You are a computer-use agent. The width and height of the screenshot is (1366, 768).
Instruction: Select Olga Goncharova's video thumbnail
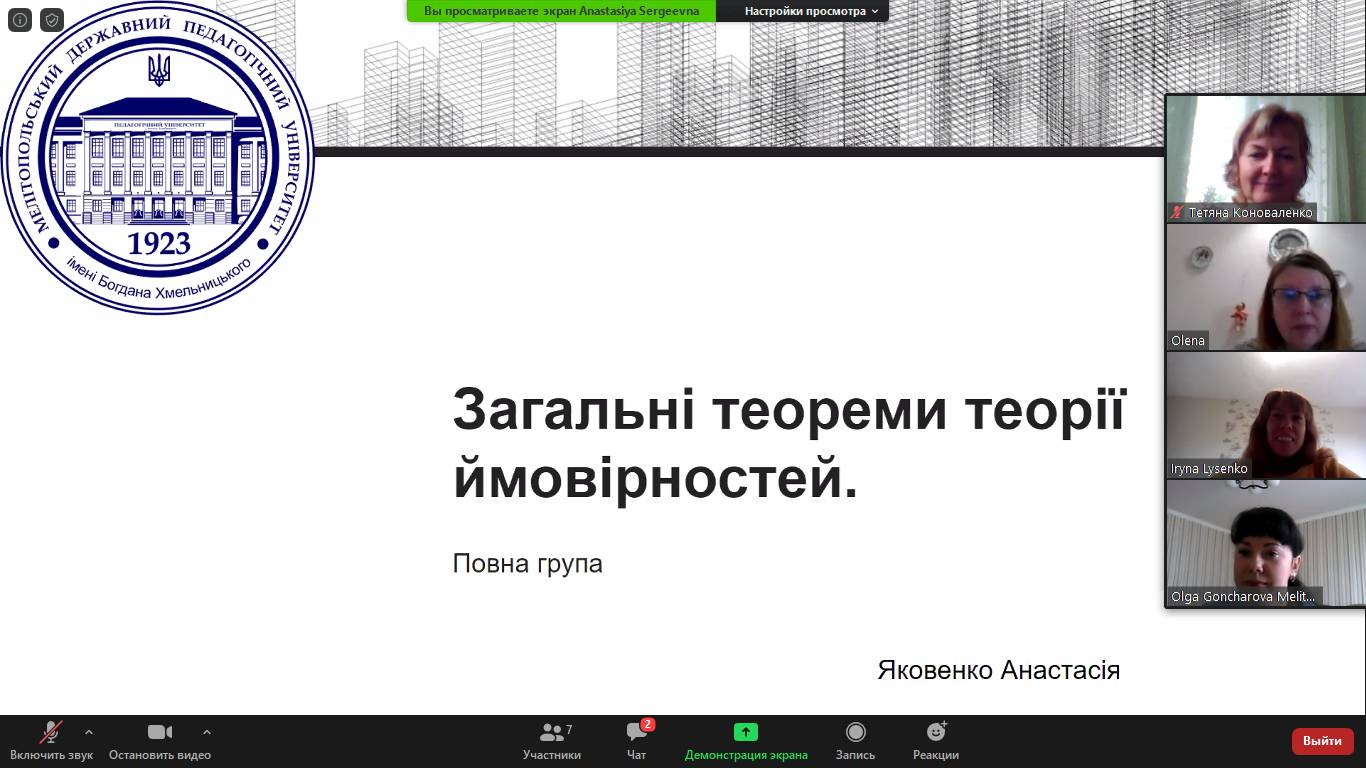[x=1265, y=541]
